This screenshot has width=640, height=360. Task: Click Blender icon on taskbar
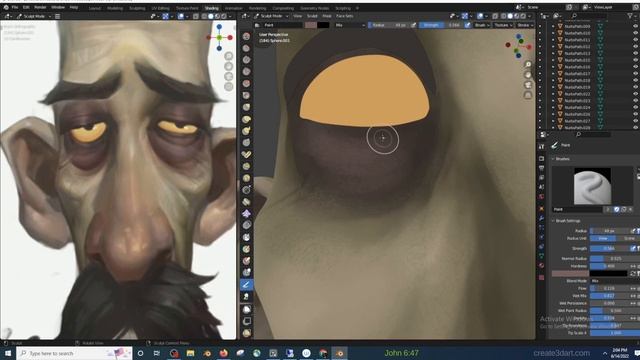point(339,353)
